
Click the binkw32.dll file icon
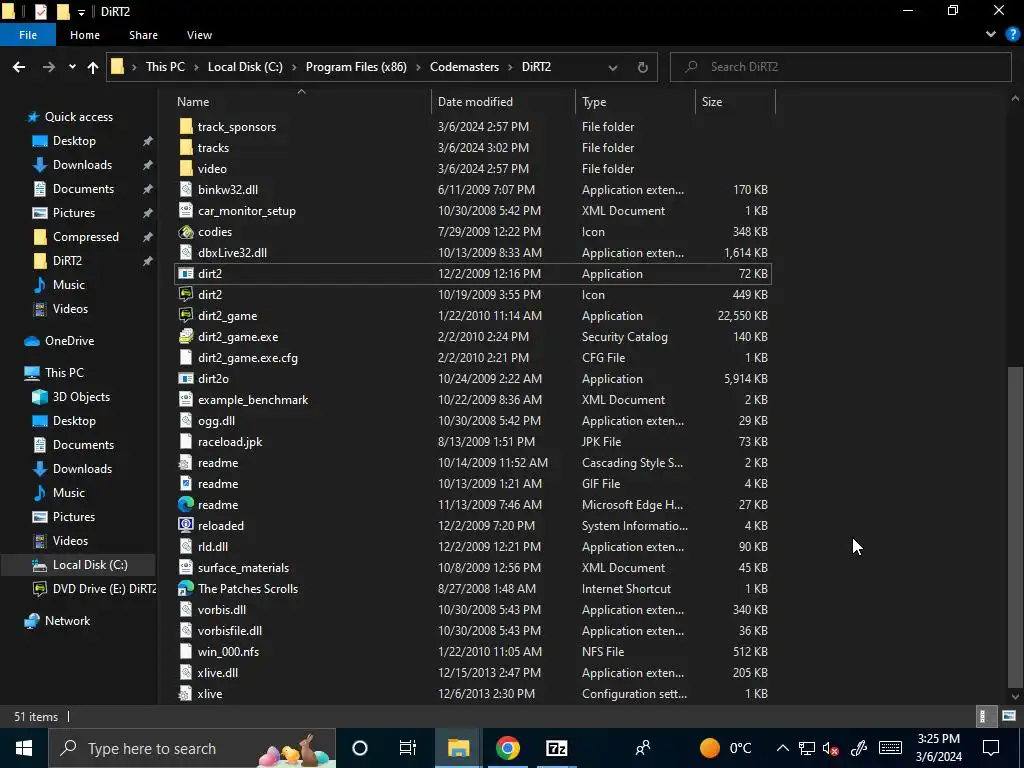click(x=186, y=189)
